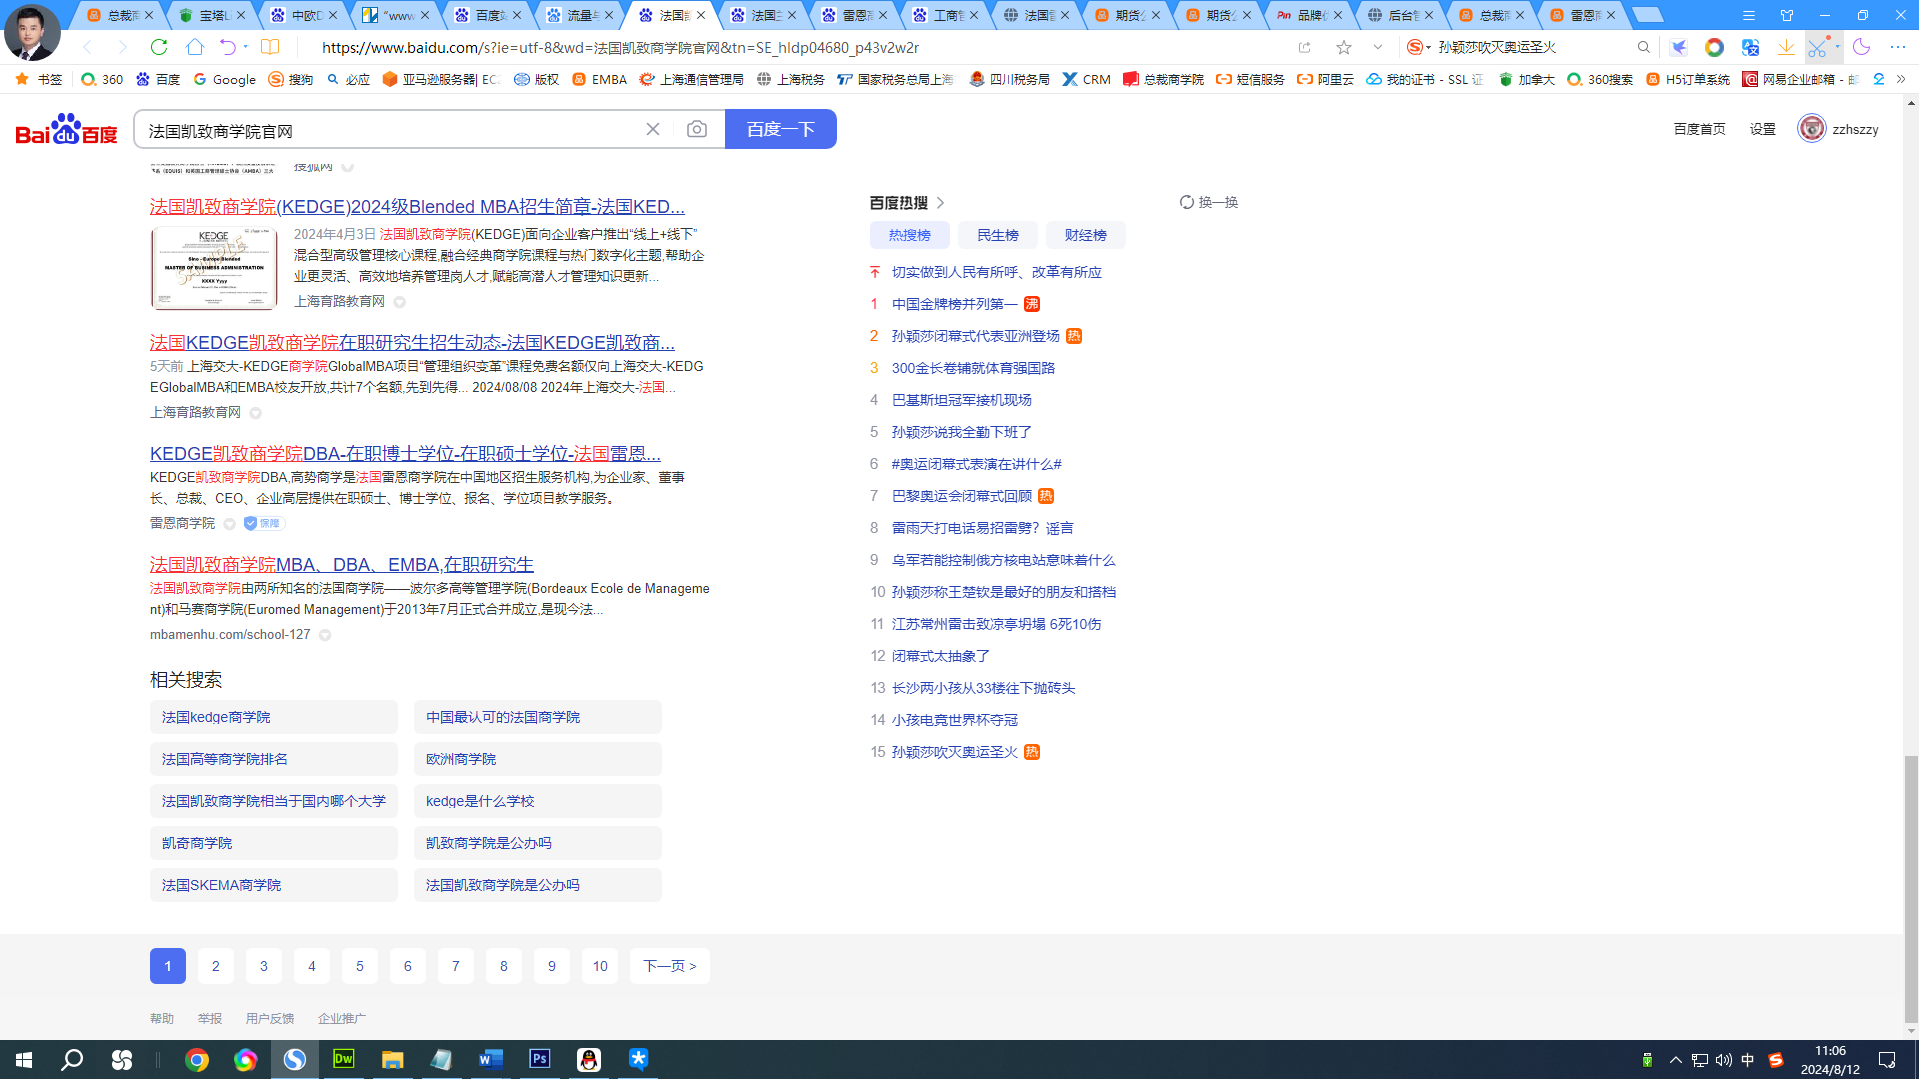Image resolution: width=1919 pixels, height=1079 pixels.
Task: Switch to the 民生榜 tab in hot search
Action: pyautogui.click(x=997, y=235)
